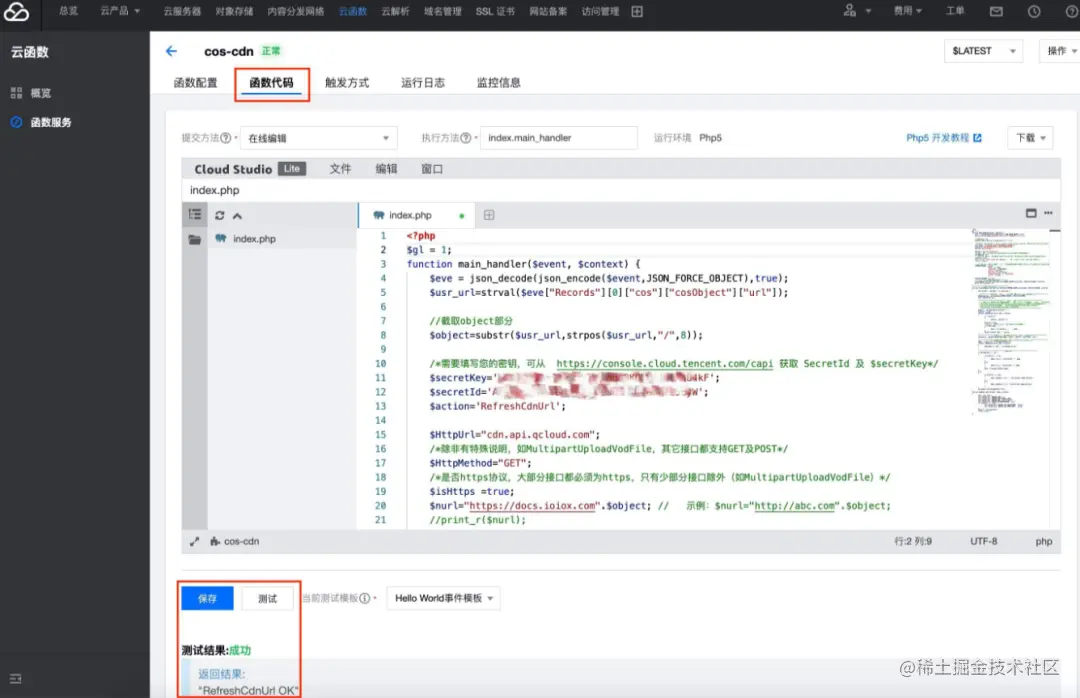Click the info icon beside 当前测试模板
Image resolution: width=1080 pixels, height=698 pixels.
[365, 598]
